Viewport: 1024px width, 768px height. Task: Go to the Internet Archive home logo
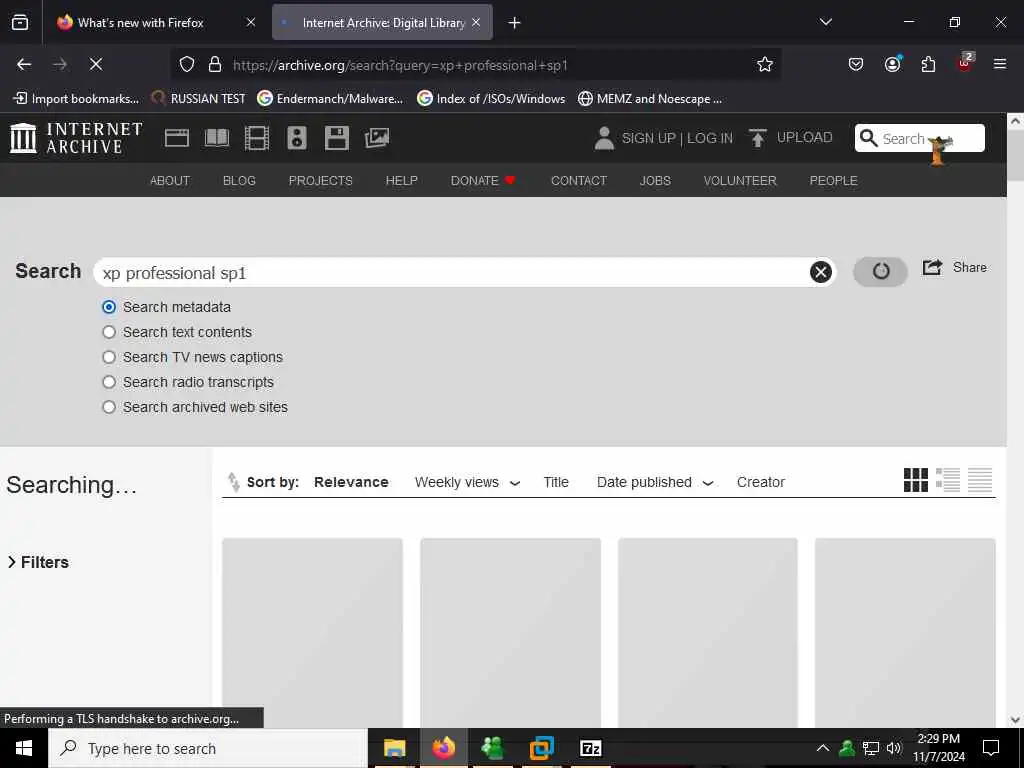point(76,138)
